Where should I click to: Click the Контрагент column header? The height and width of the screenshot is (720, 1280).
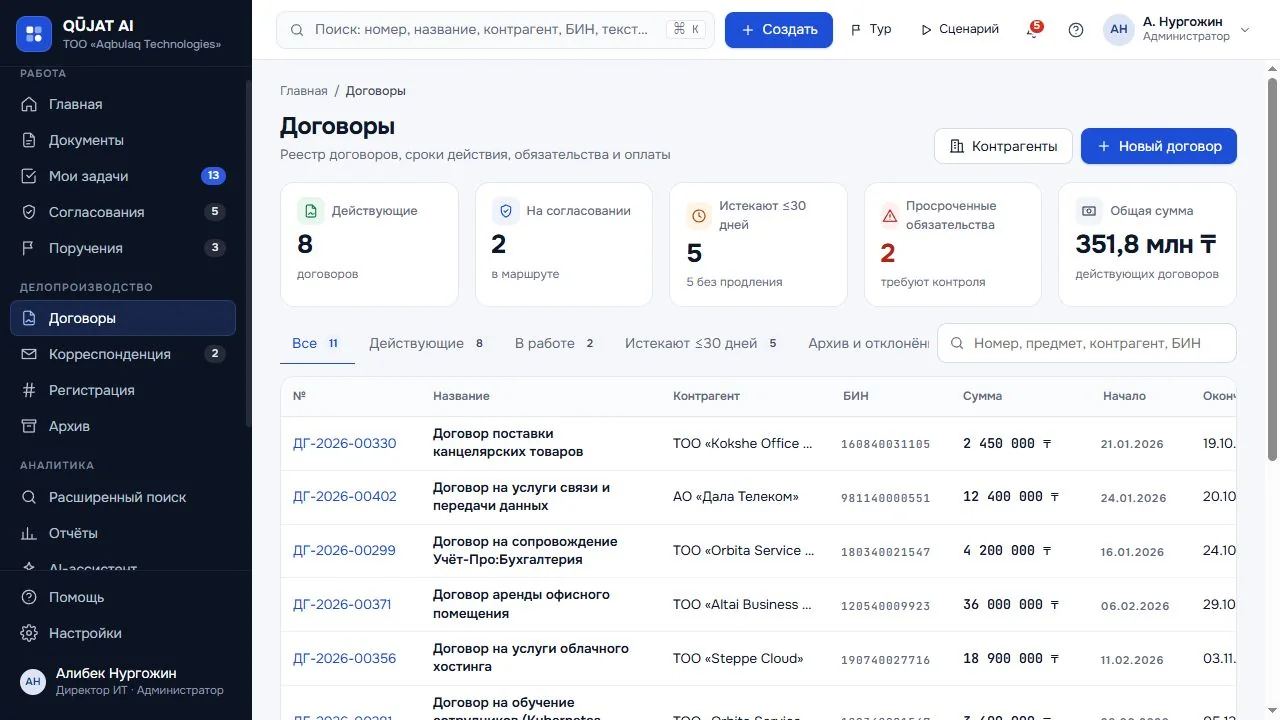(706, 396)
